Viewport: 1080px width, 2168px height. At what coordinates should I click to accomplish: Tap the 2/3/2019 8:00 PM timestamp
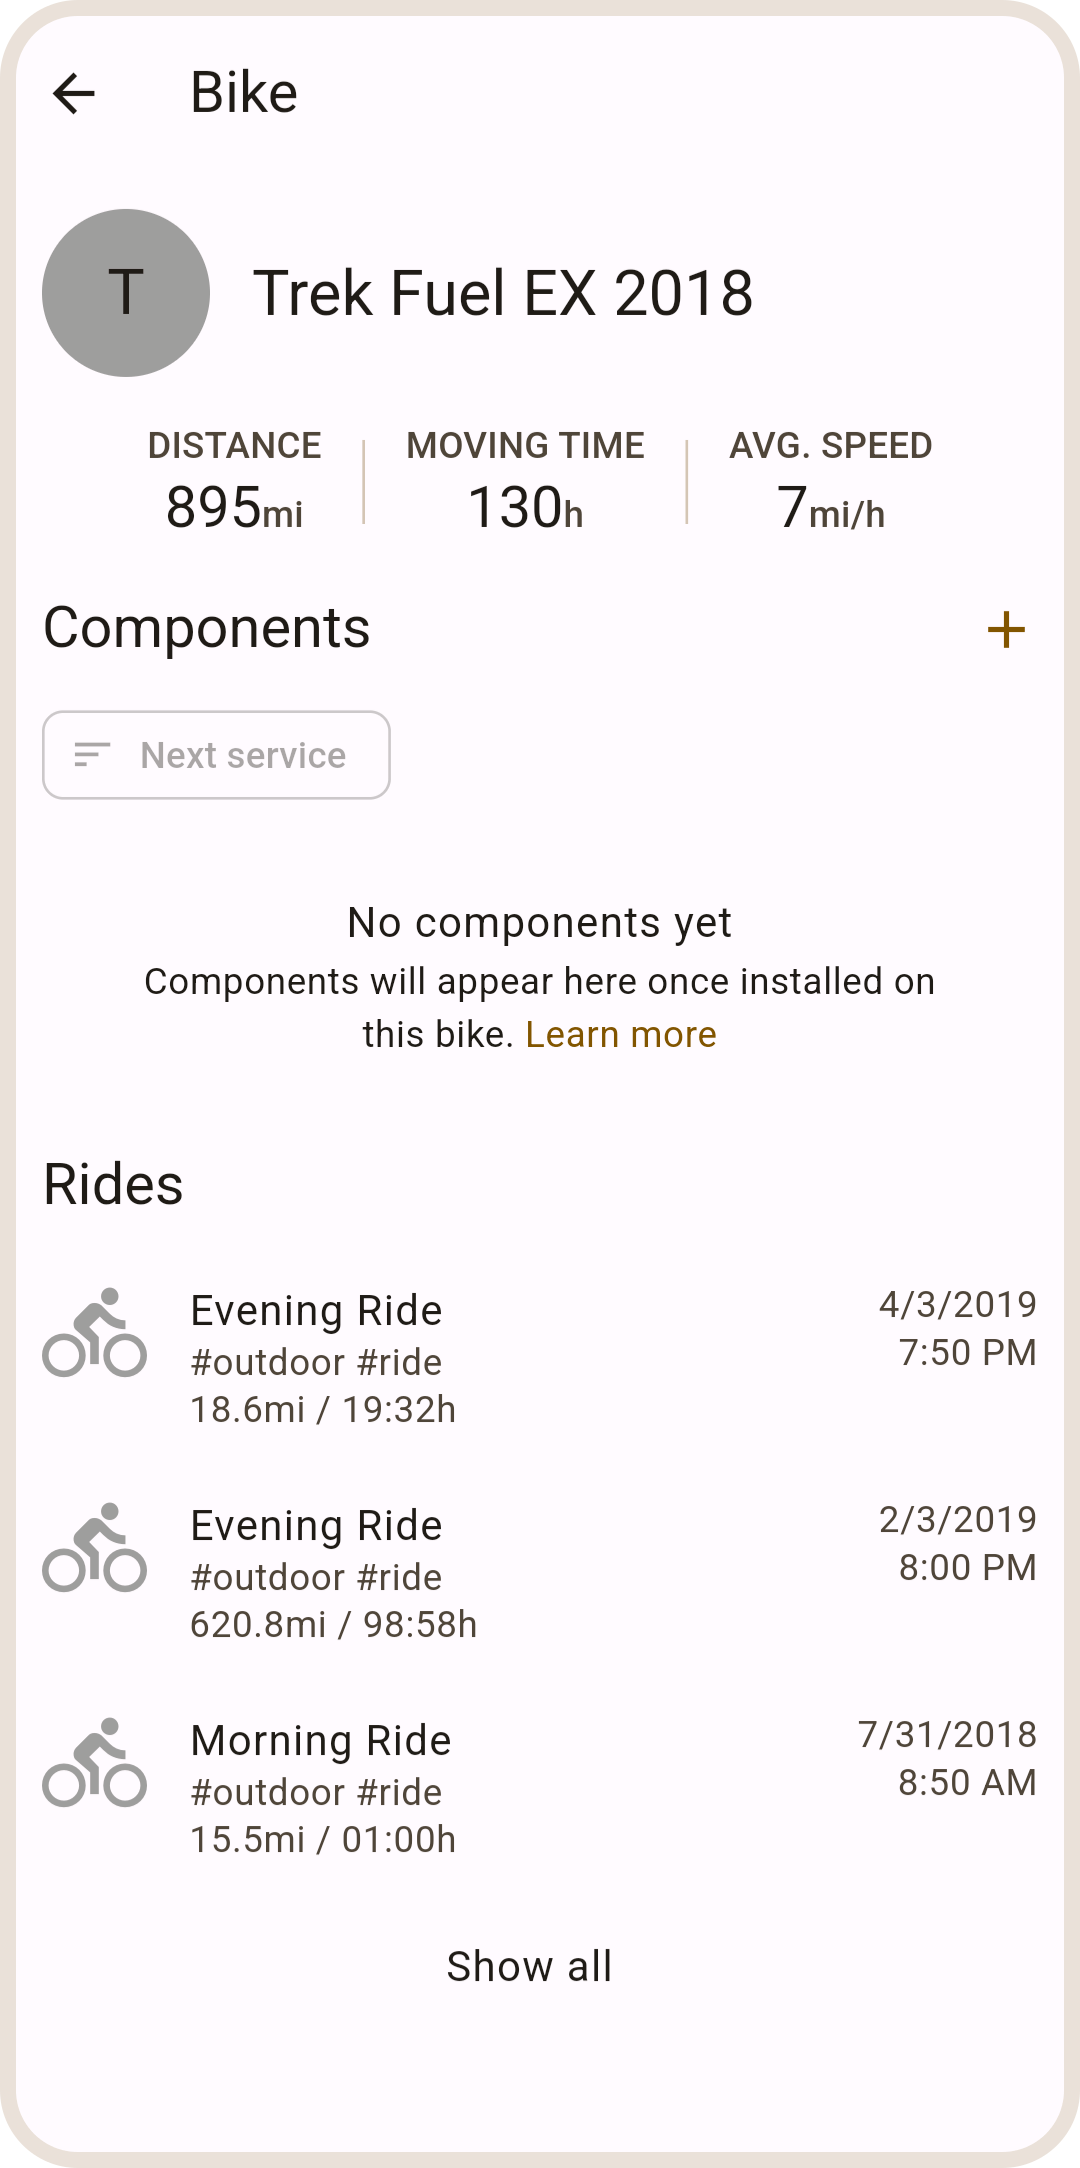[x=958, y=1543]
